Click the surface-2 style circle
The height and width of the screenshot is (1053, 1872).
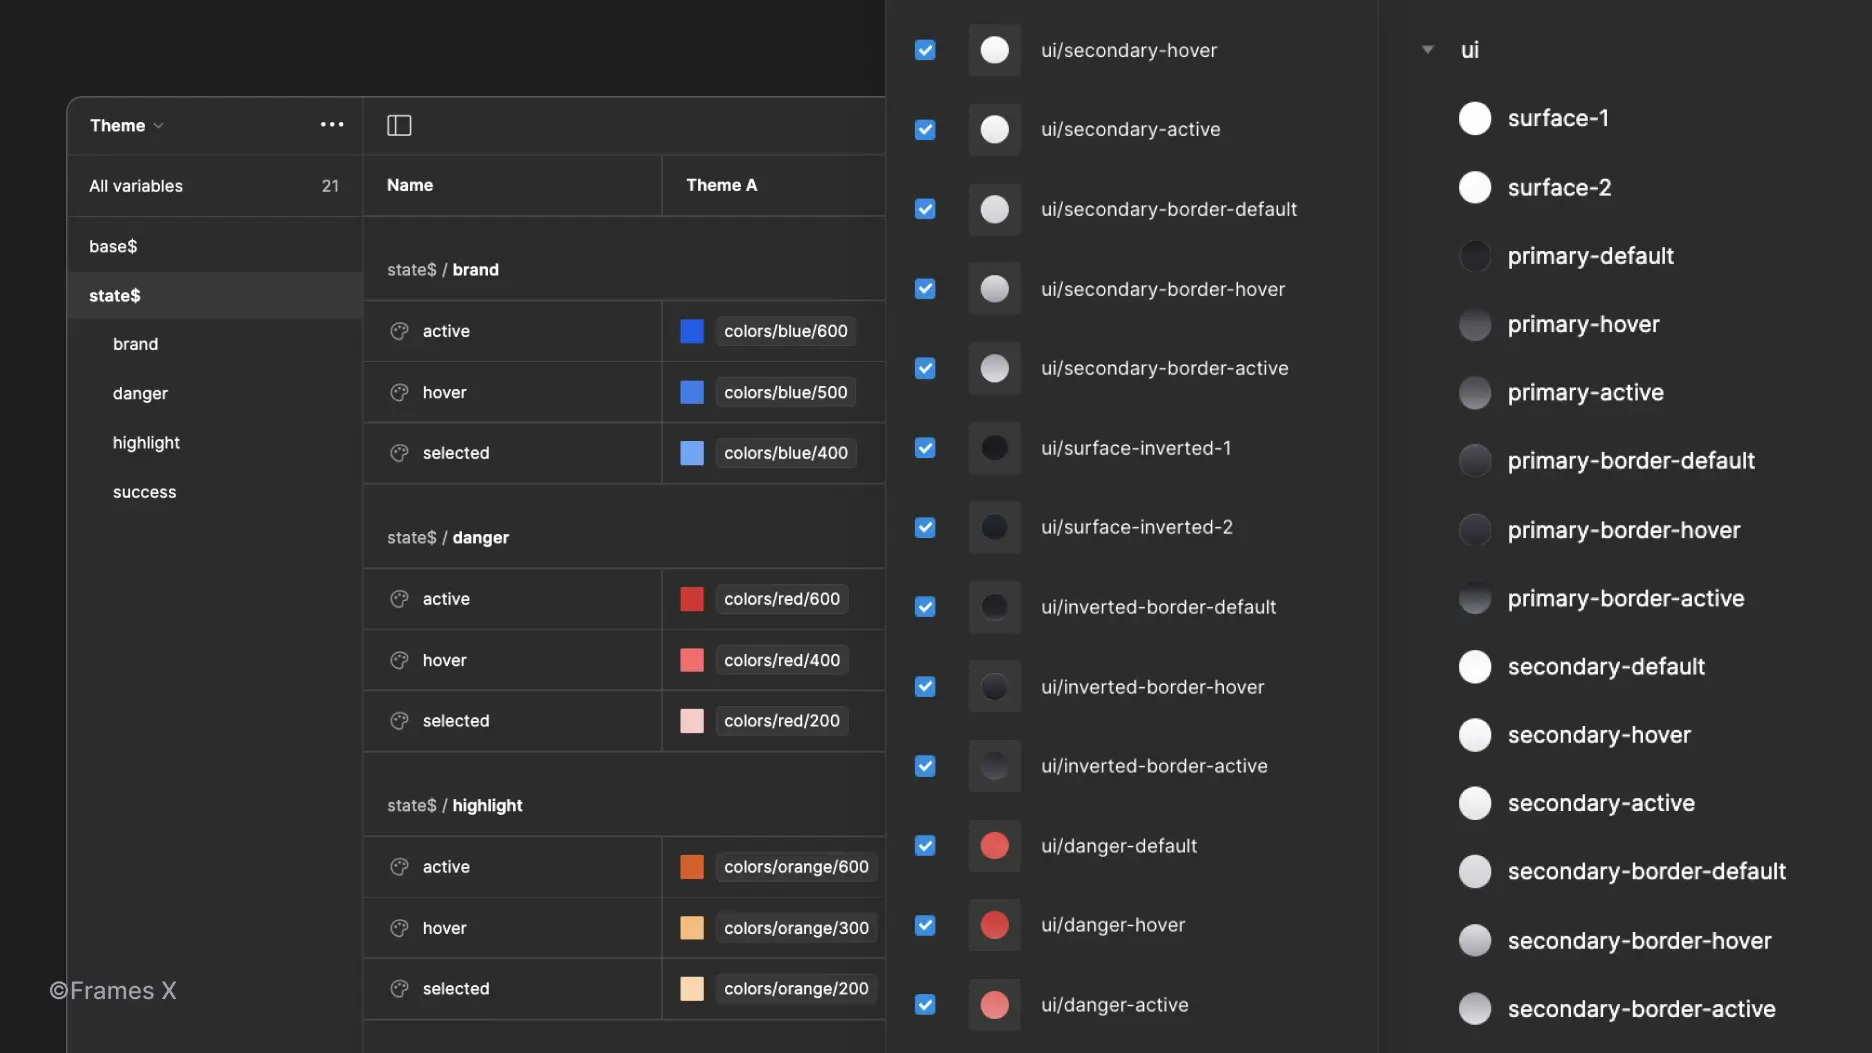1475,187
